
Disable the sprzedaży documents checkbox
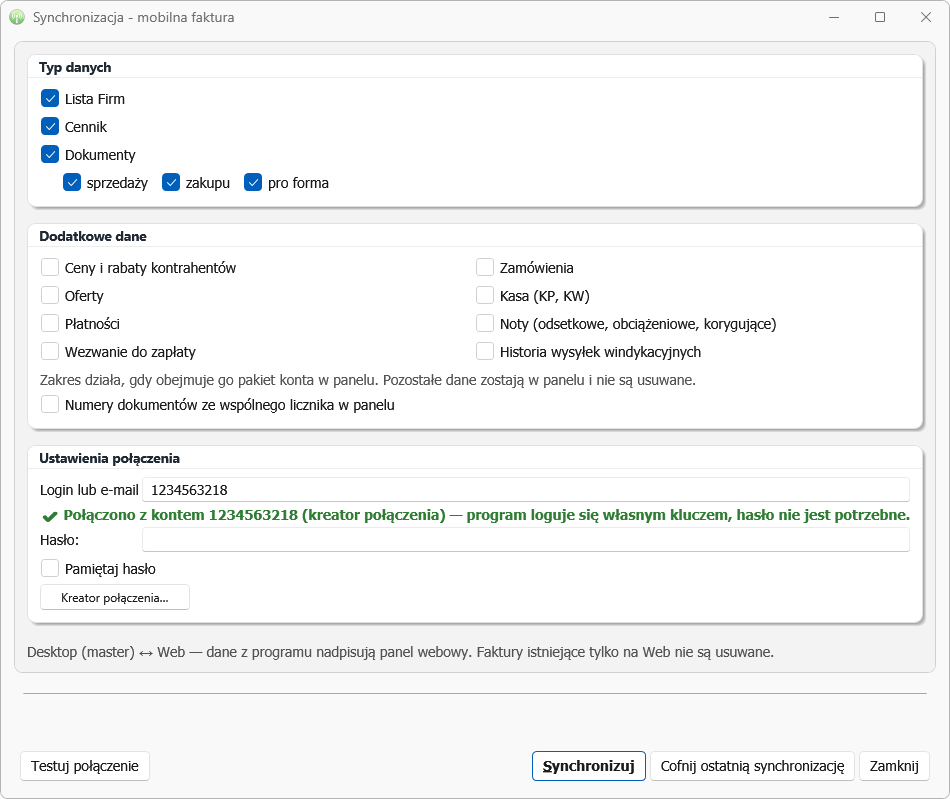coord(72,182)
